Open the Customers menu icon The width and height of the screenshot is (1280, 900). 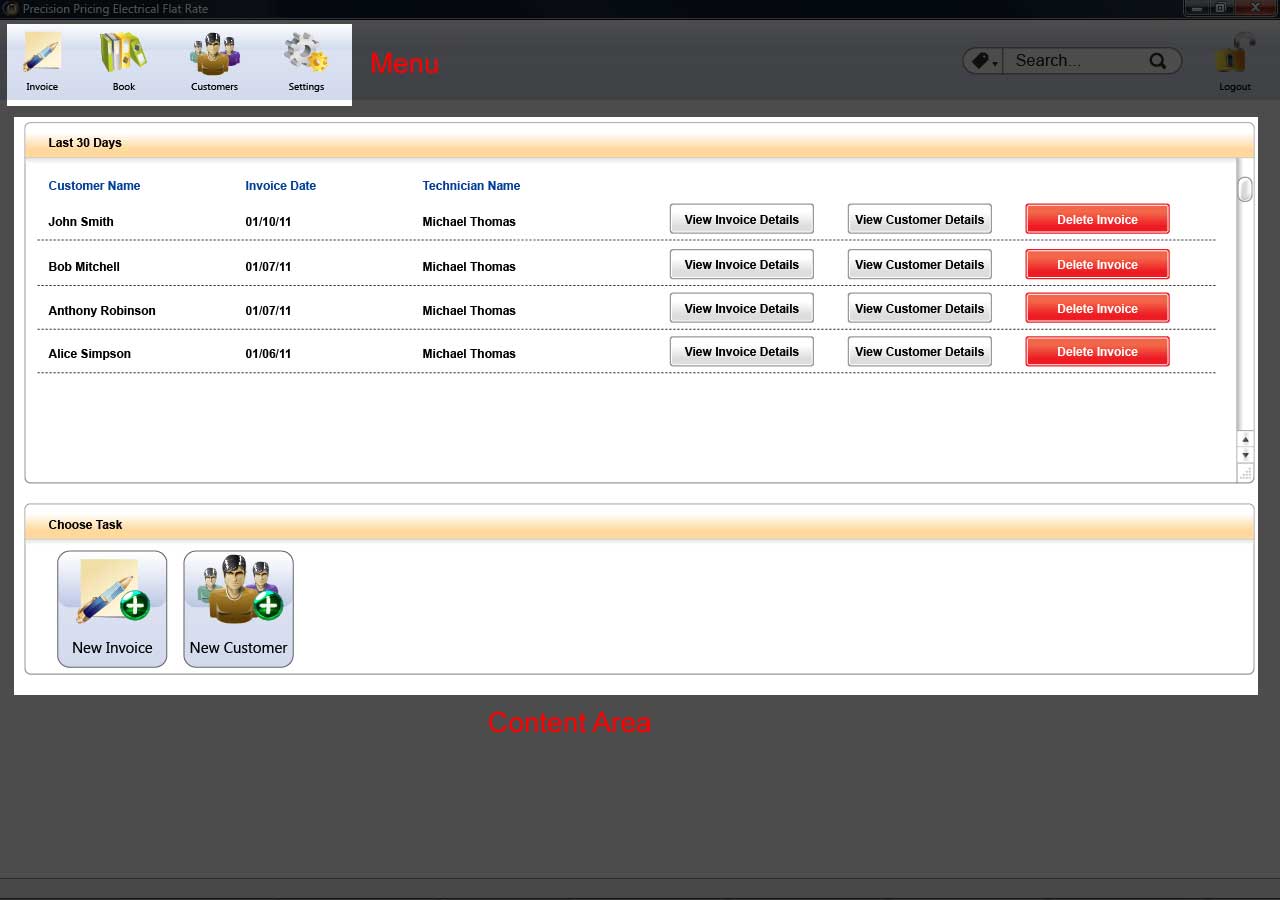[x=215, y=60]
